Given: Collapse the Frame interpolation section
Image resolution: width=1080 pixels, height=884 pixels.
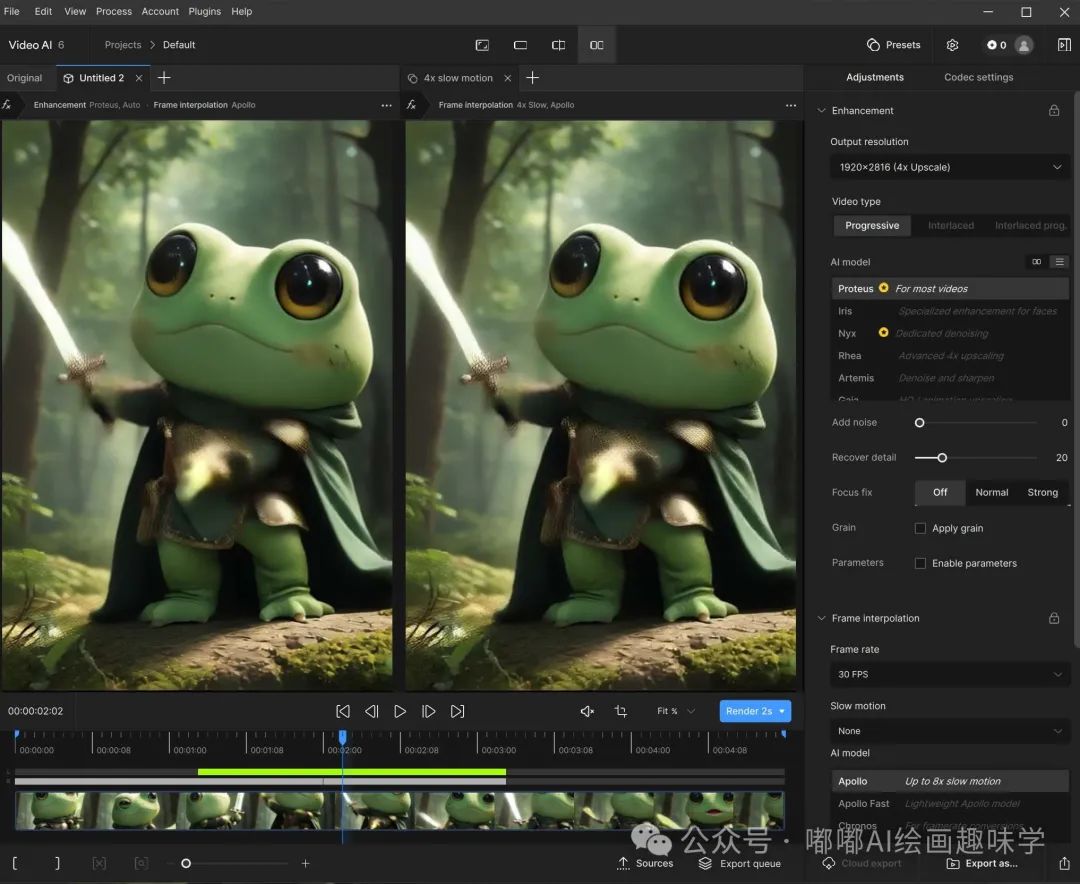Looking at the screenshot, I should [x=821, y=618].
